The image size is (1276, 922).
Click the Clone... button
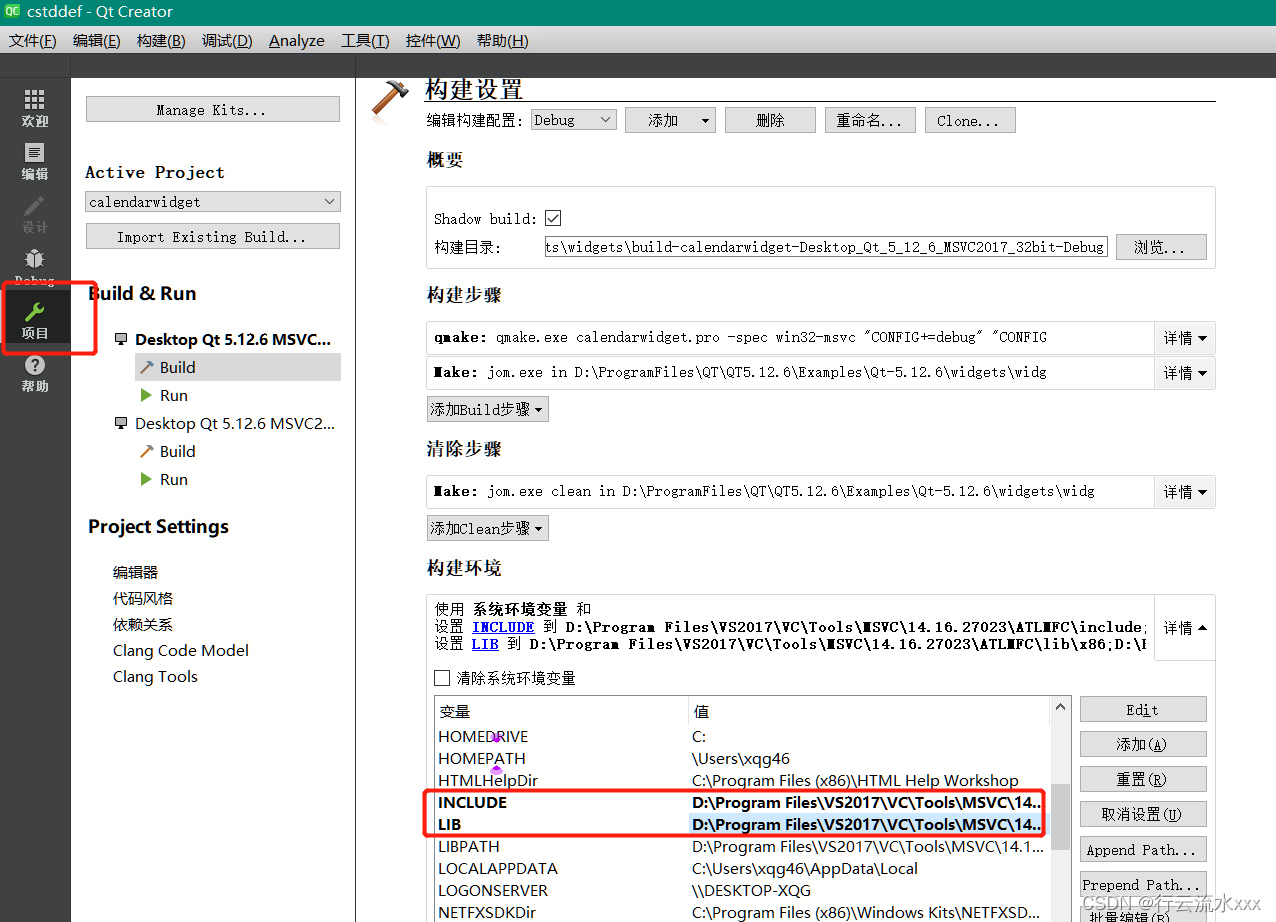(x=970, y=120)
